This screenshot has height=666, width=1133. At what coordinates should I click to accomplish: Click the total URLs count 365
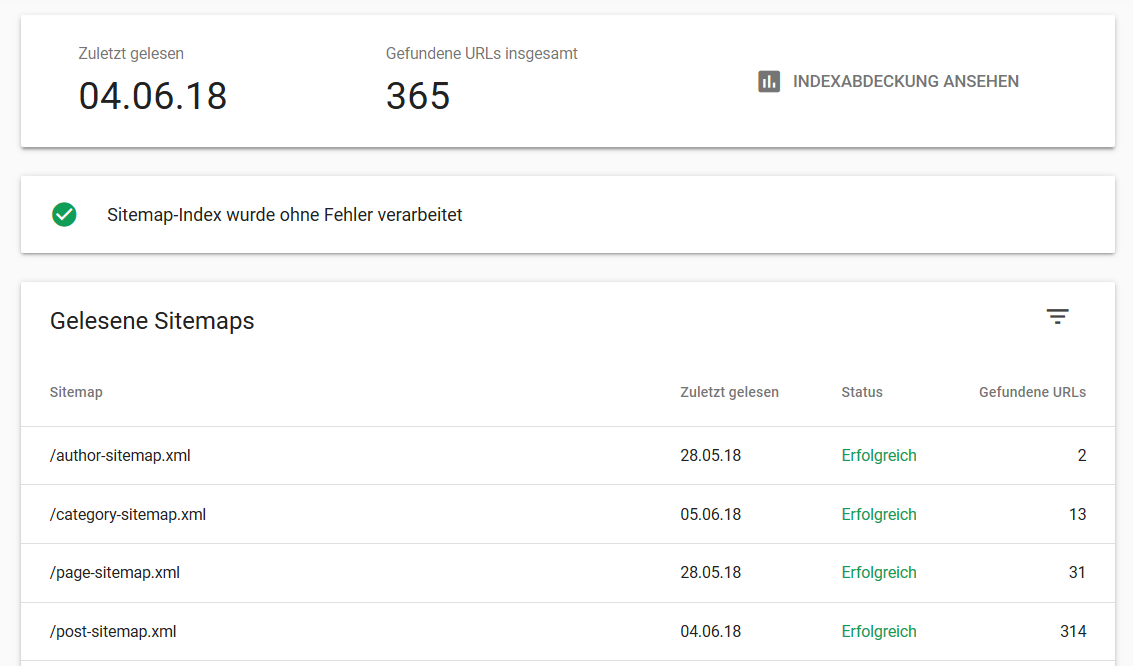tap(417, 96)
